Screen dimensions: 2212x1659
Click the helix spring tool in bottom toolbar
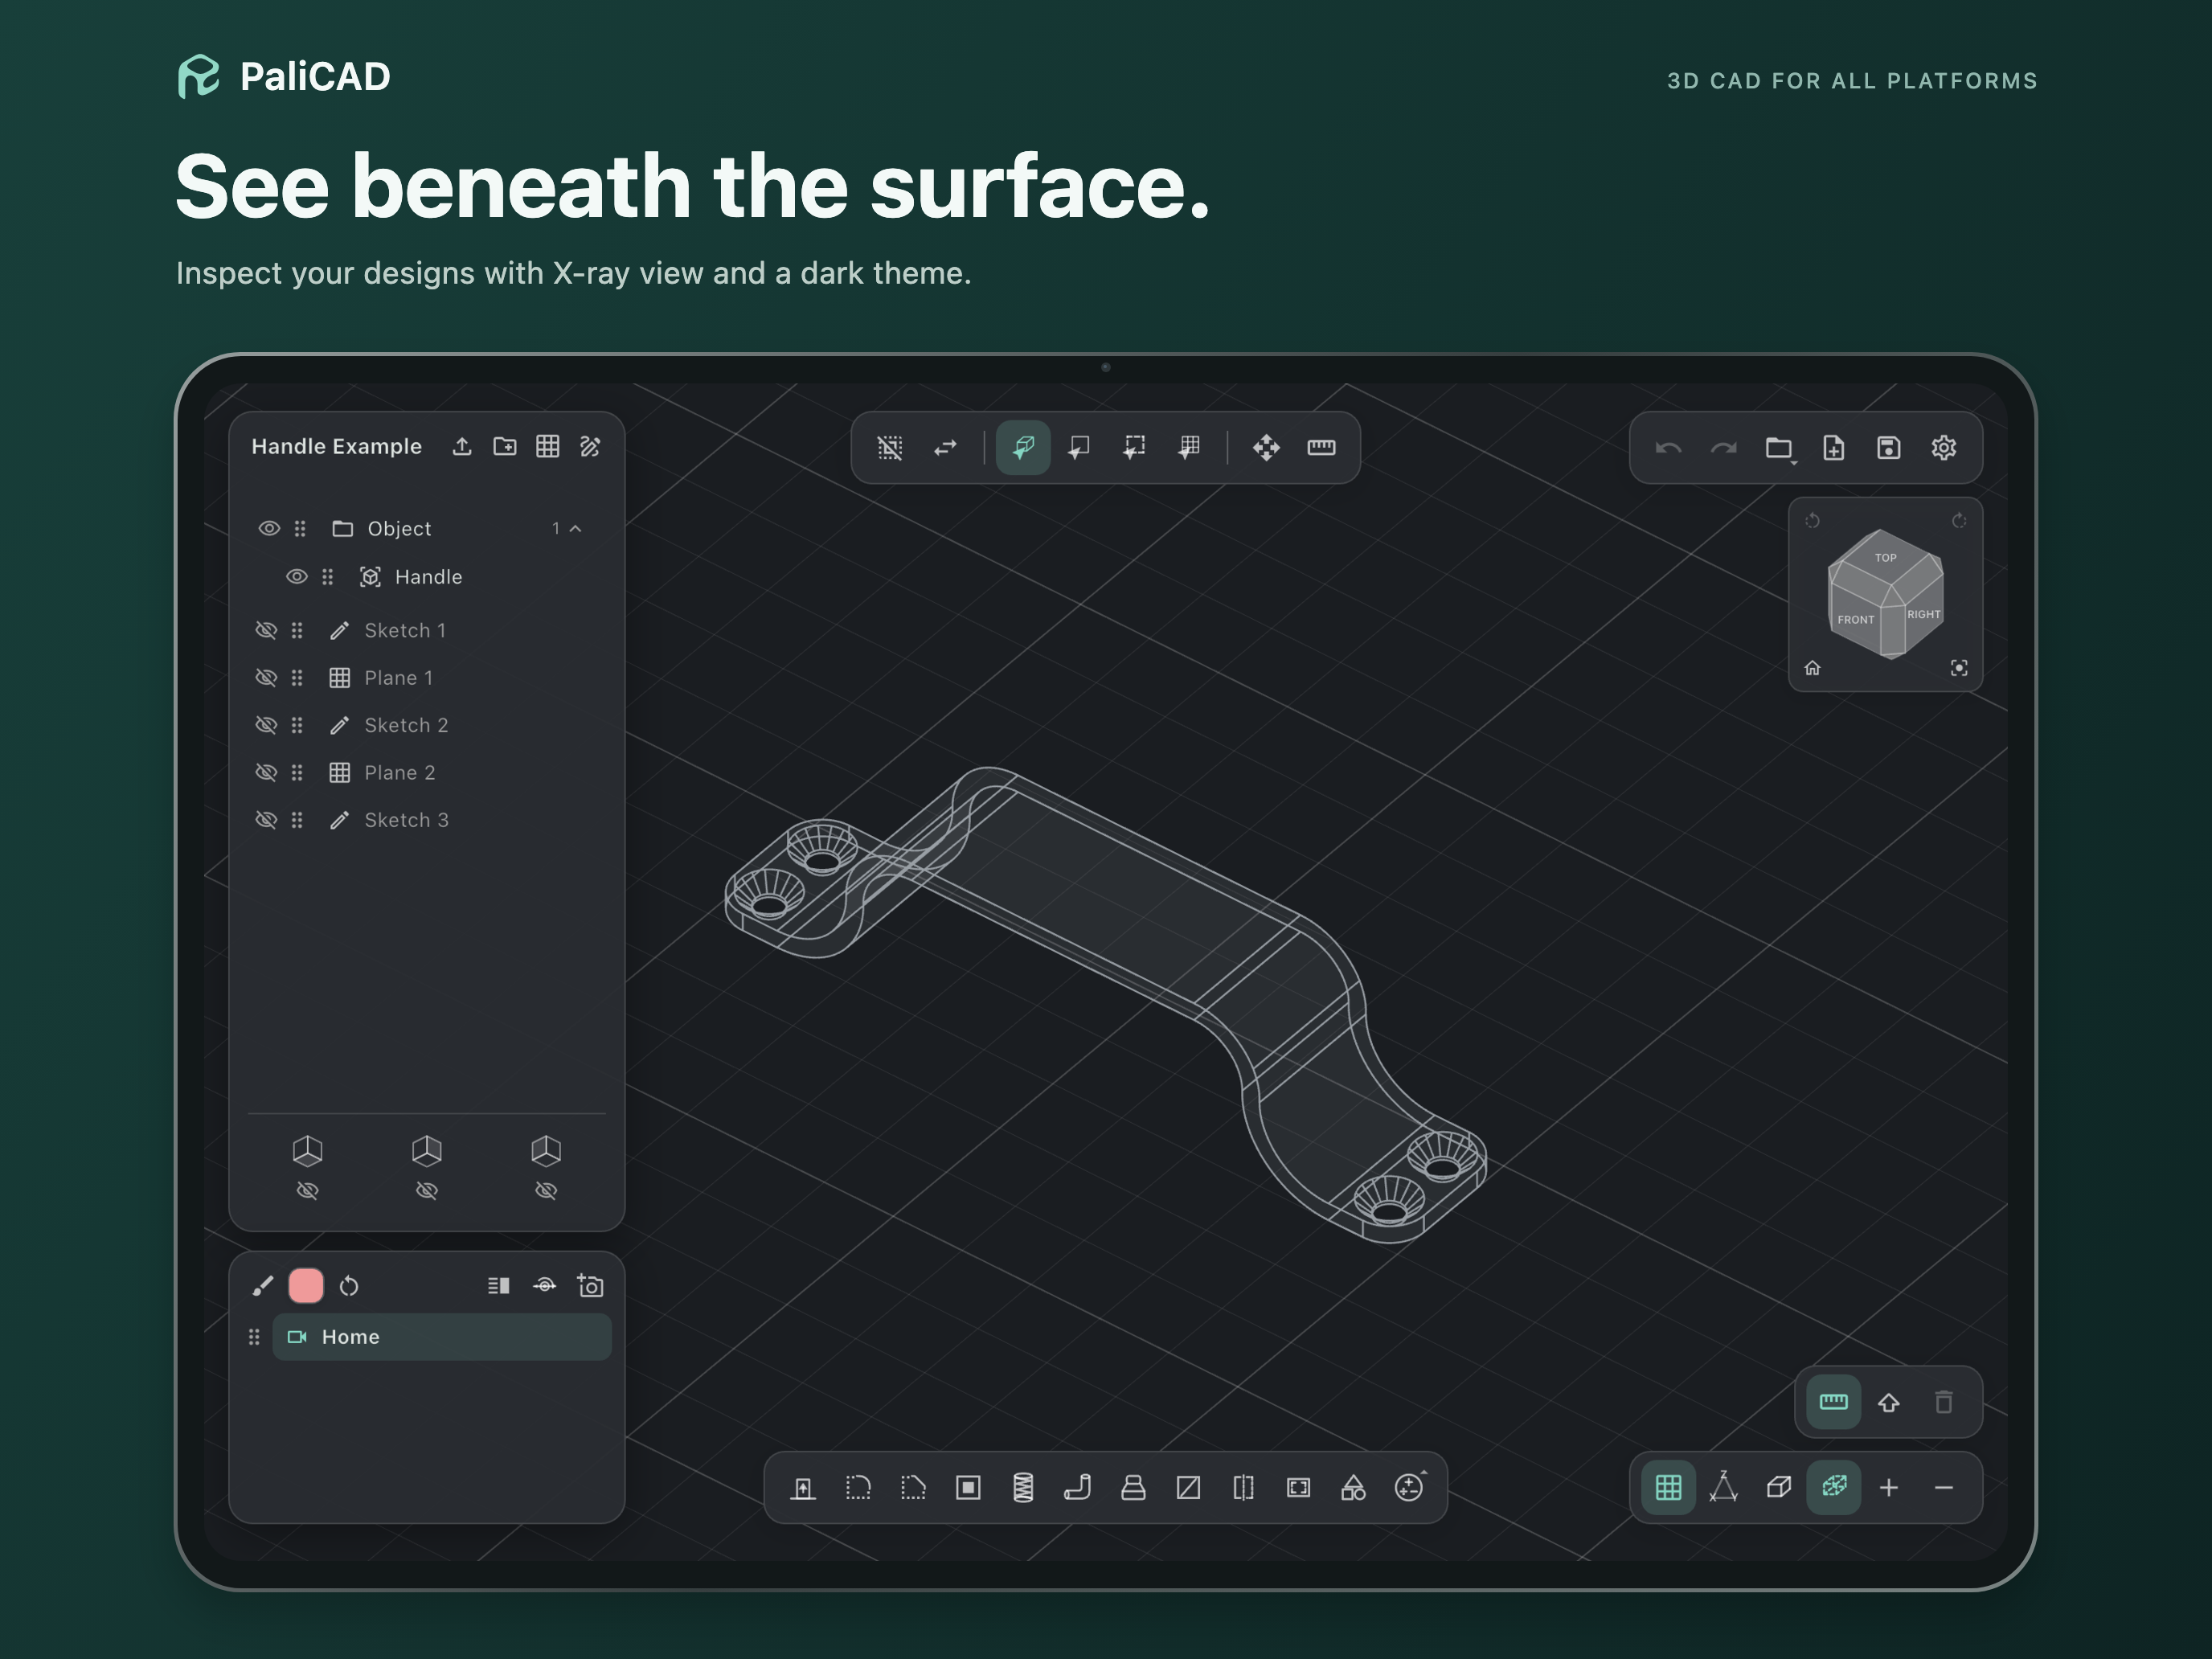click(1023, 1488)
